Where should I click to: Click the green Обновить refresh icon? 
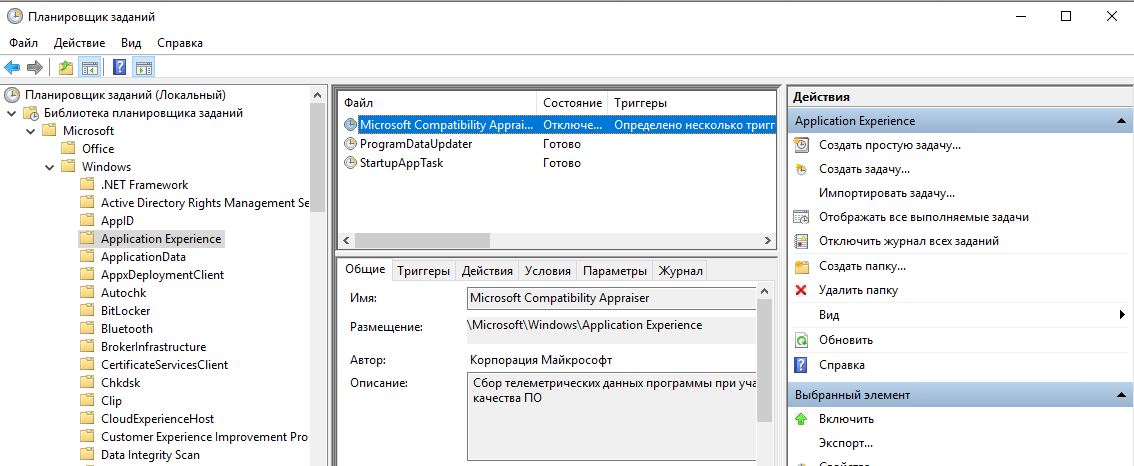[x=801, y=340]
